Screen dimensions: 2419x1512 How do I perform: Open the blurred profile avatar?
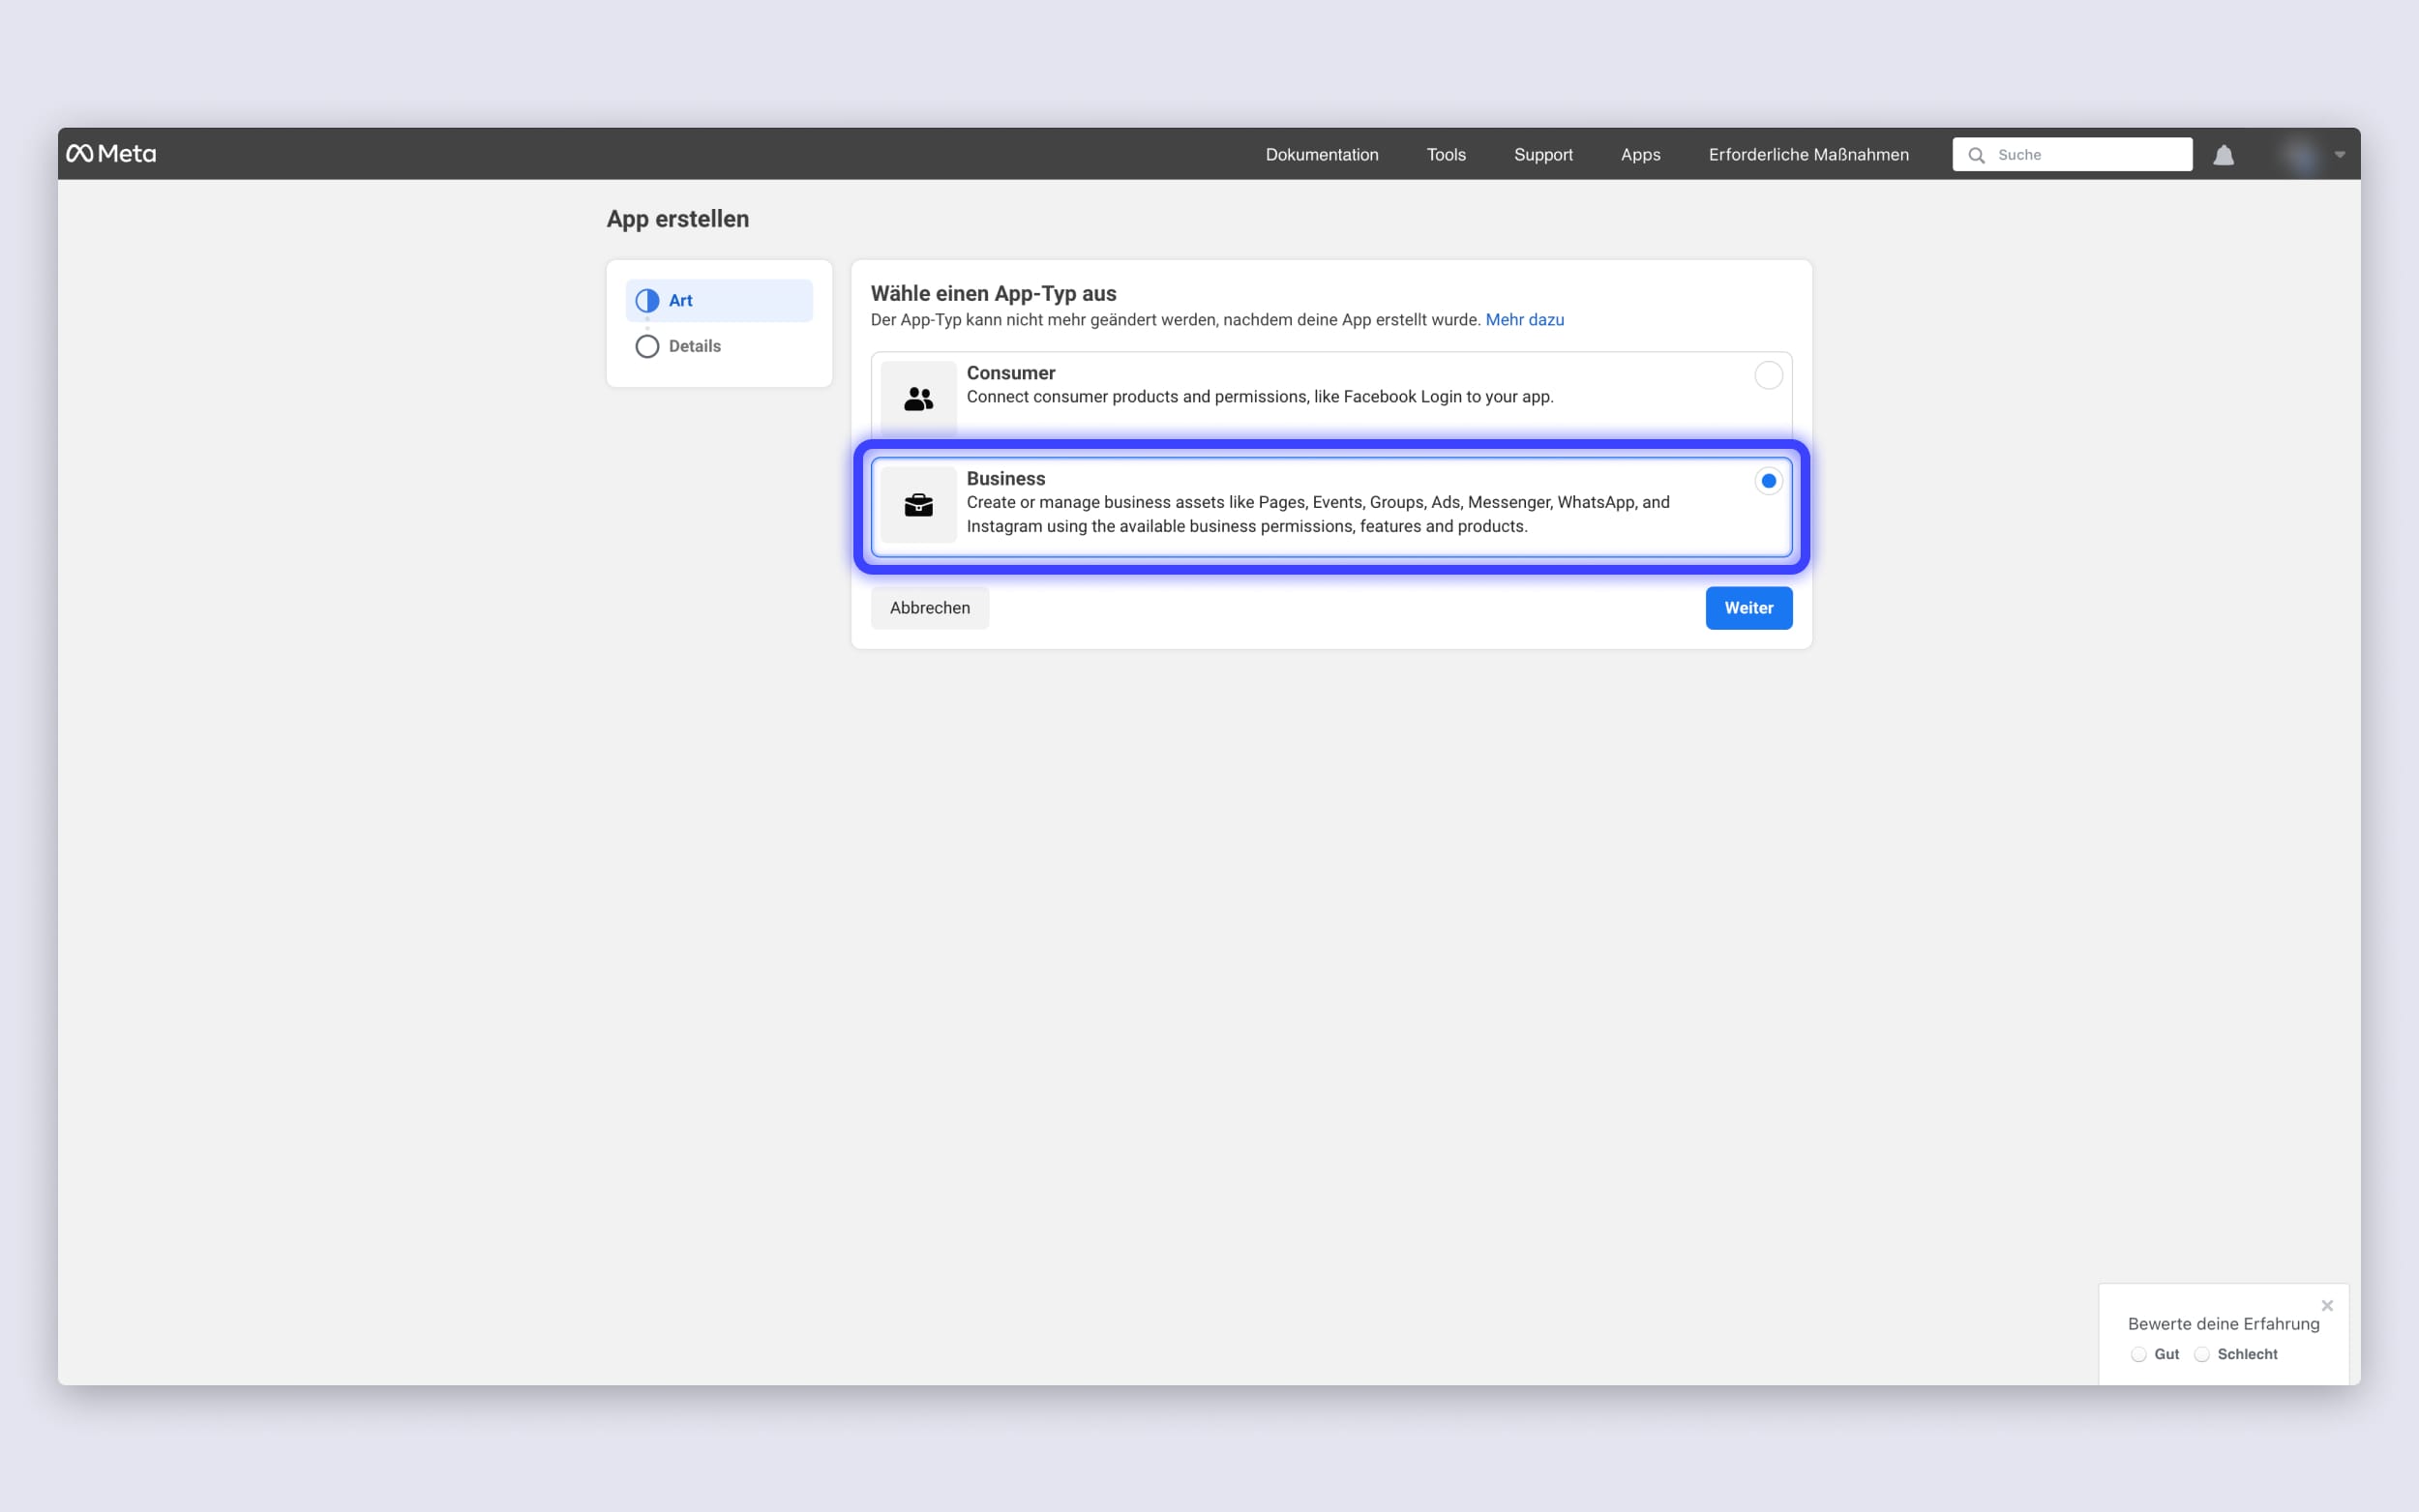2300,155
